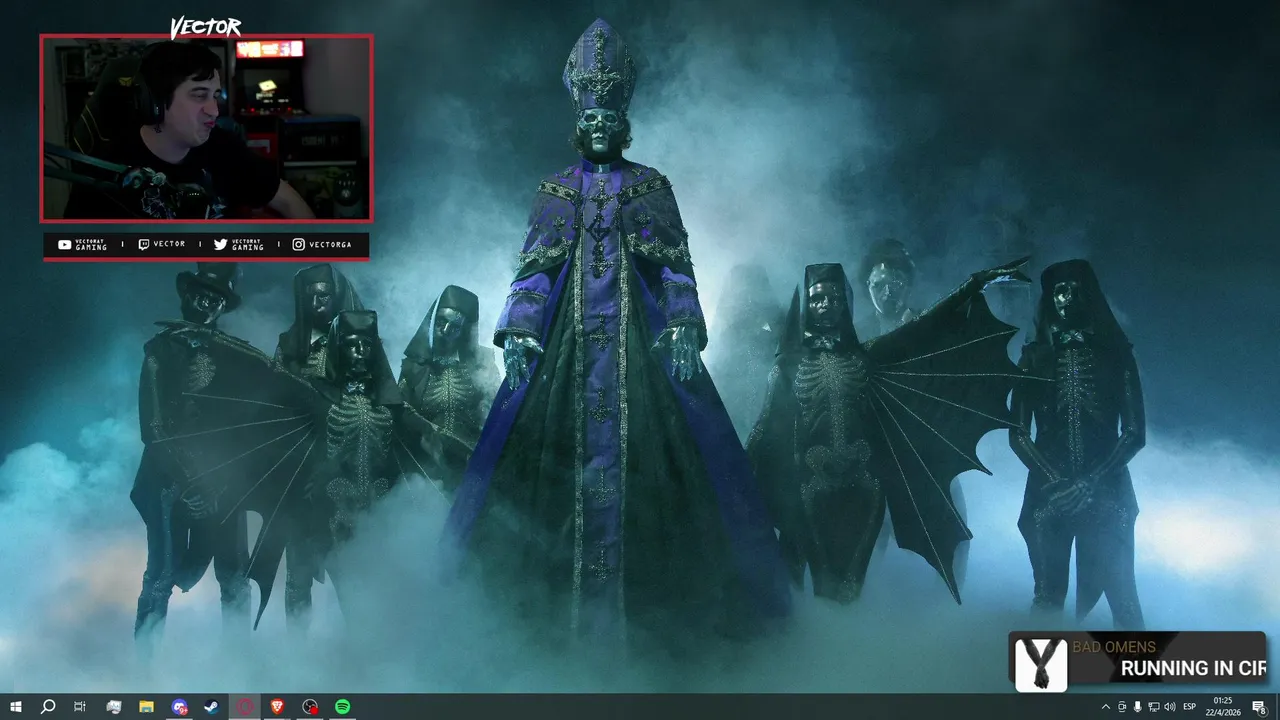Open the notification center with 8 badge
The height and width of the screenshot is (720, 1280).
[1260, 707]
